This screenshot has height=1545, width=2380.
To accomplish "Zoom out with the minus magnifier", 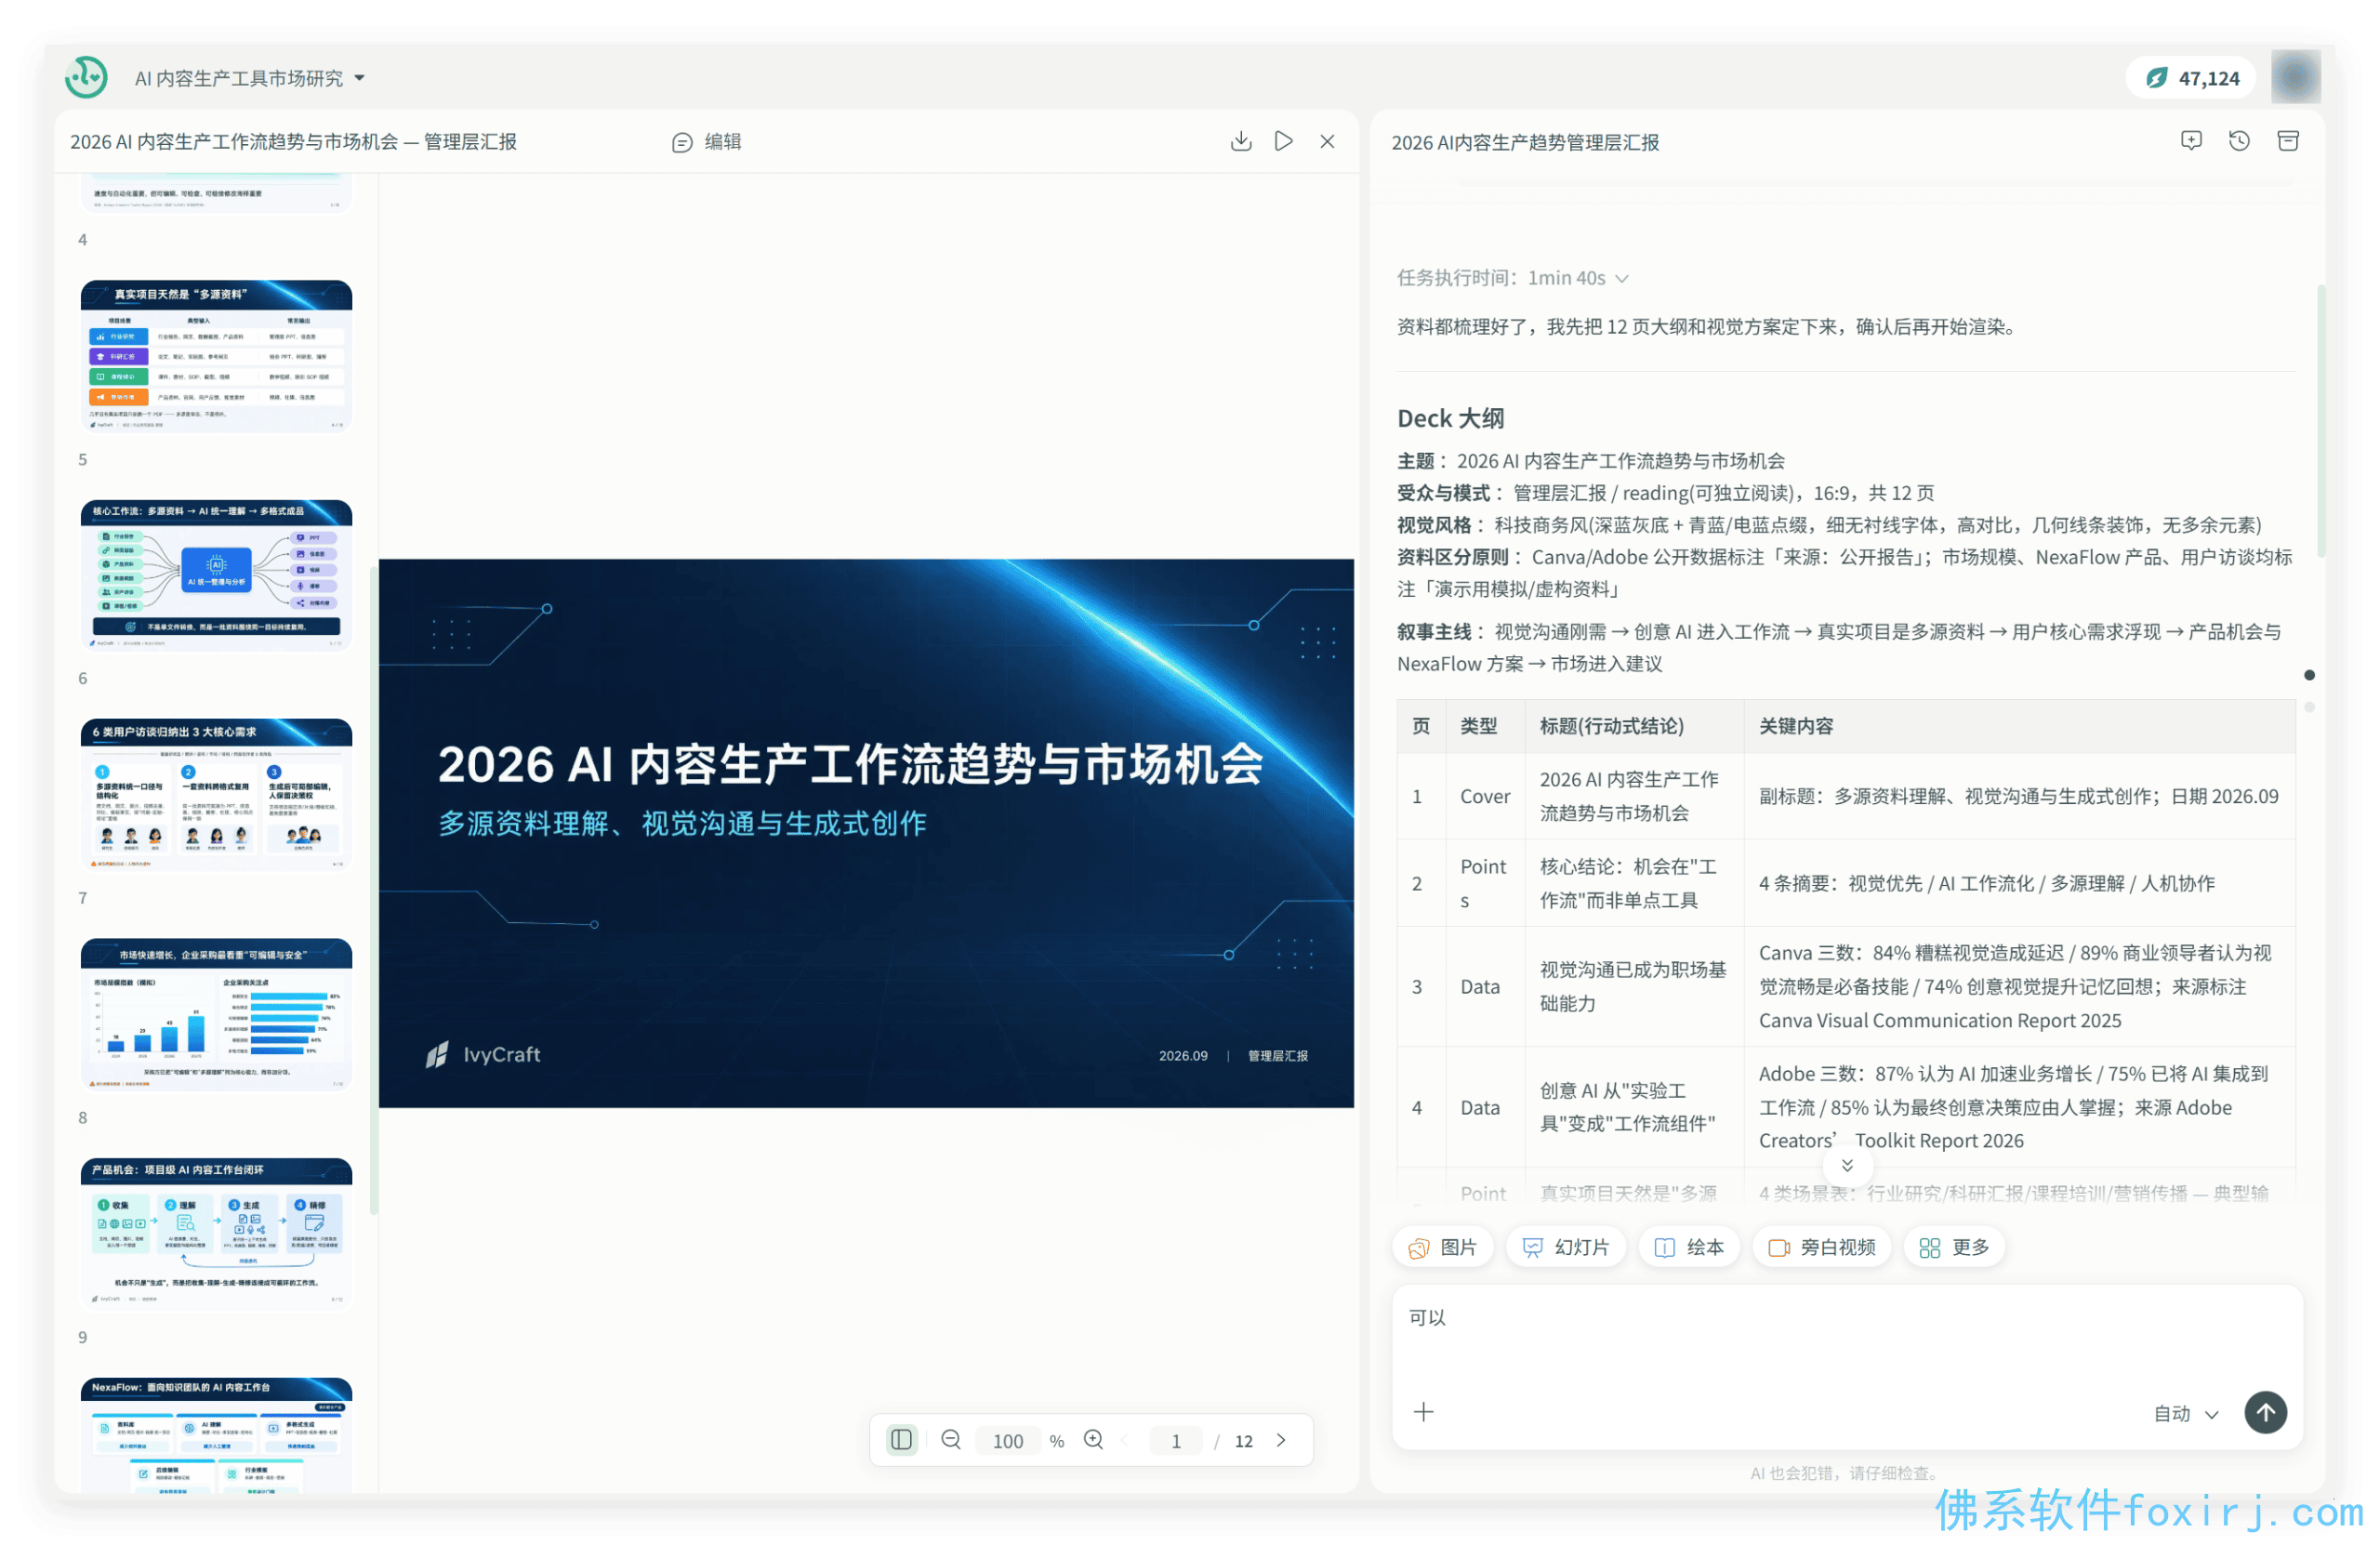I will pyautogui.click(x=951, y=1440).
